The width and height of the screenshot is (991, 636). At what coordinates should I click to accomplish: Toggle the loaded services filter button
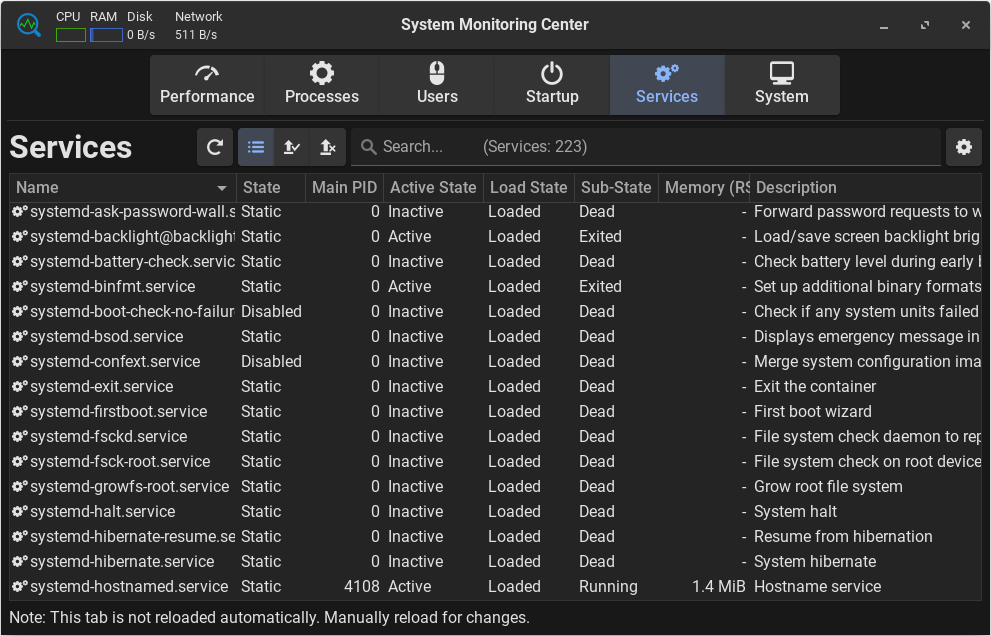(x=291, y=147)
